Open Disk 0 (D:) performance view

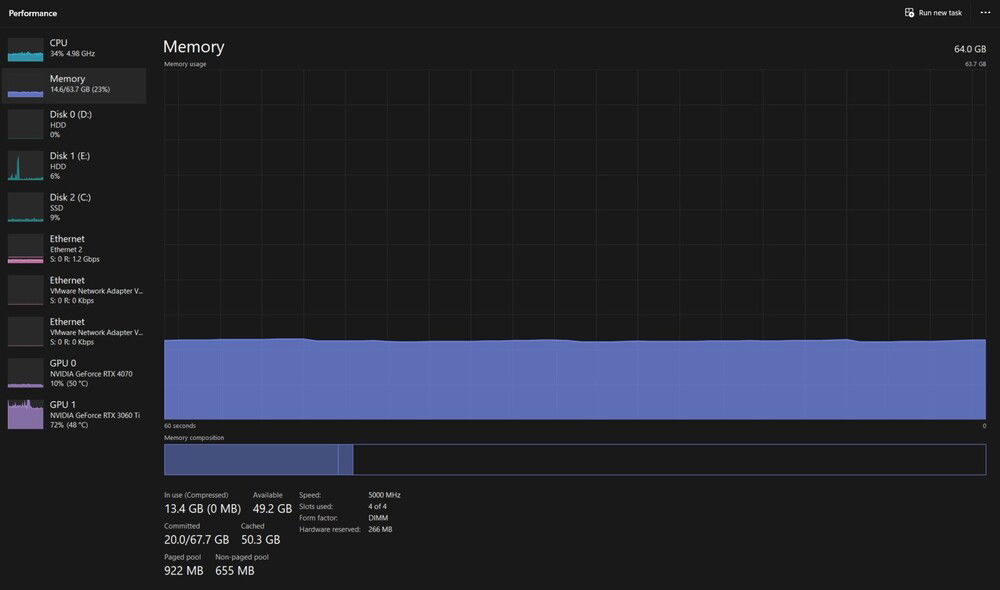pos(75,124)
